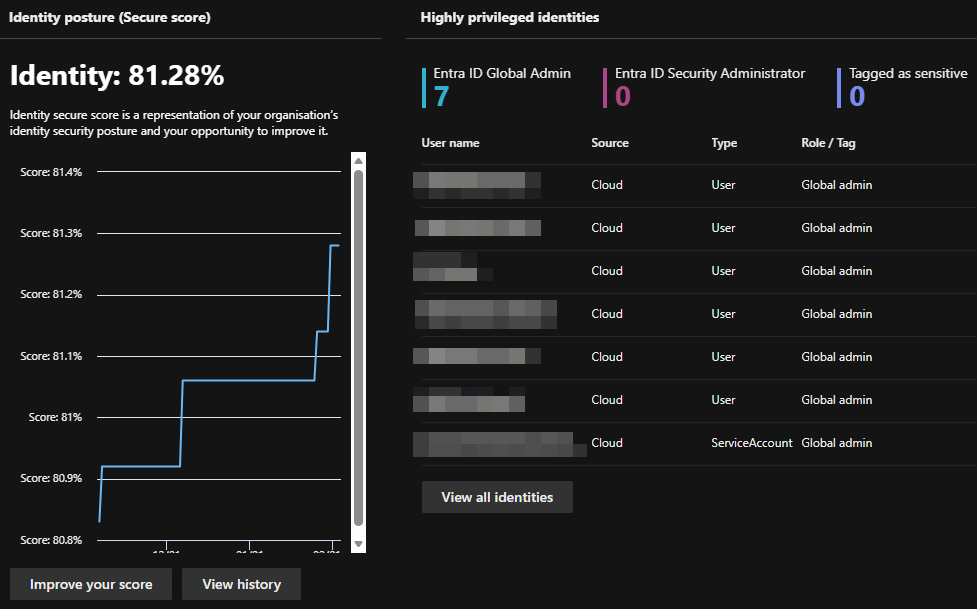Screen dimensions: 977x609
Task: Click the Identity: 81.28% score title
Action: [117, 75]
